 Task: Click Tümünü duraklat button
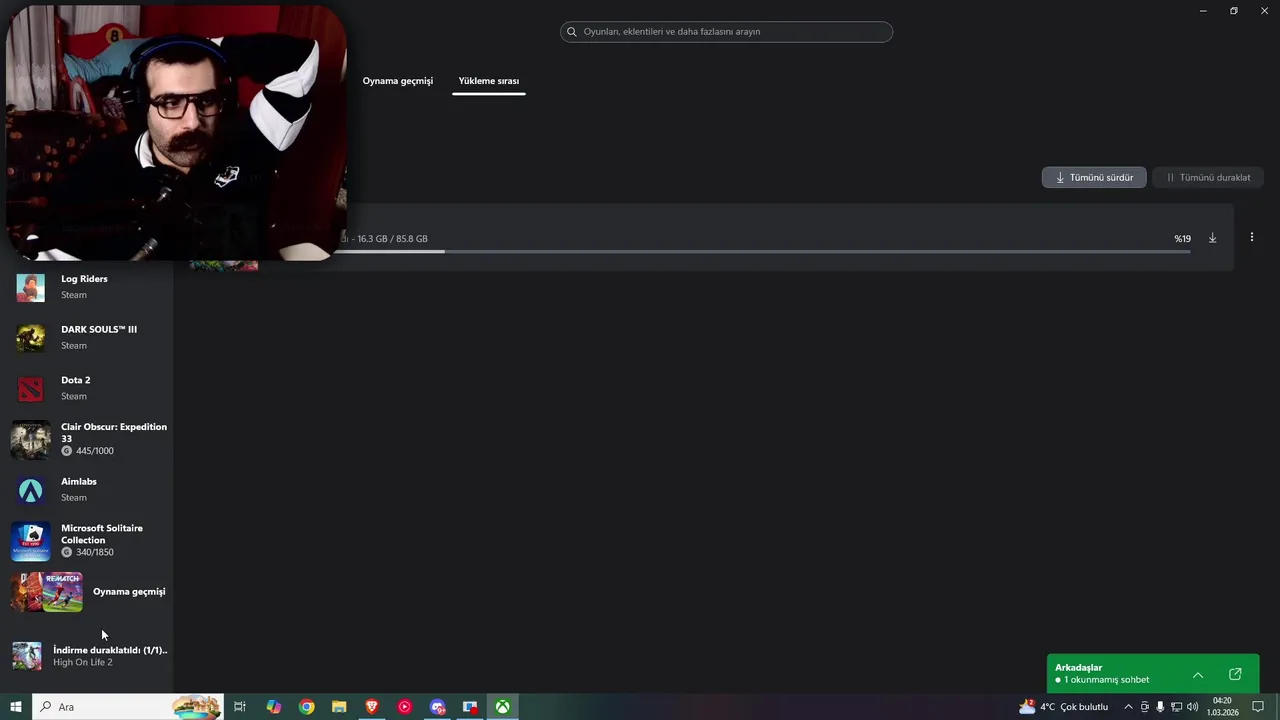[x=1208, y=177]
